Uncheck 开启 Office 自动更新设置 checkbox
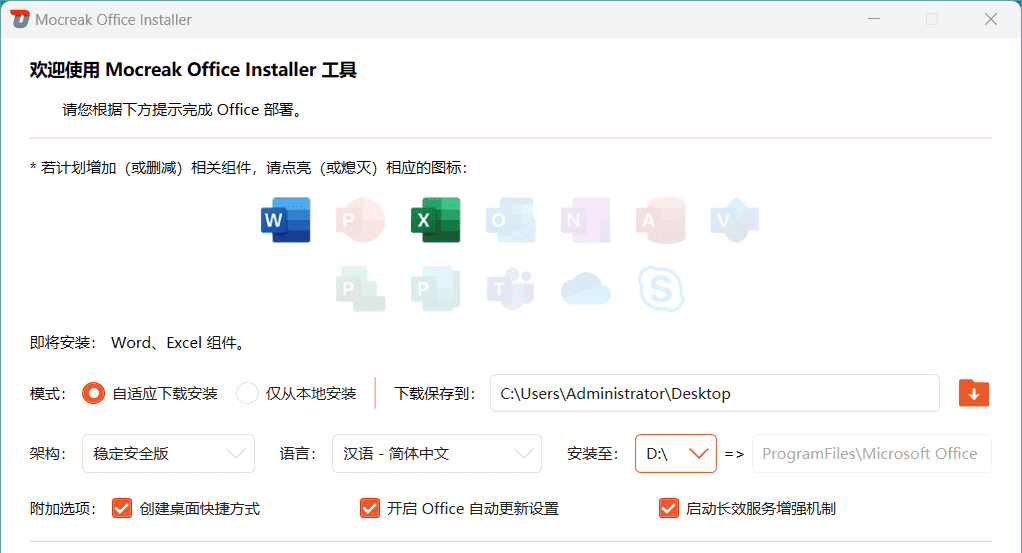The image size is (1022, 553). [x=369, y=508]
